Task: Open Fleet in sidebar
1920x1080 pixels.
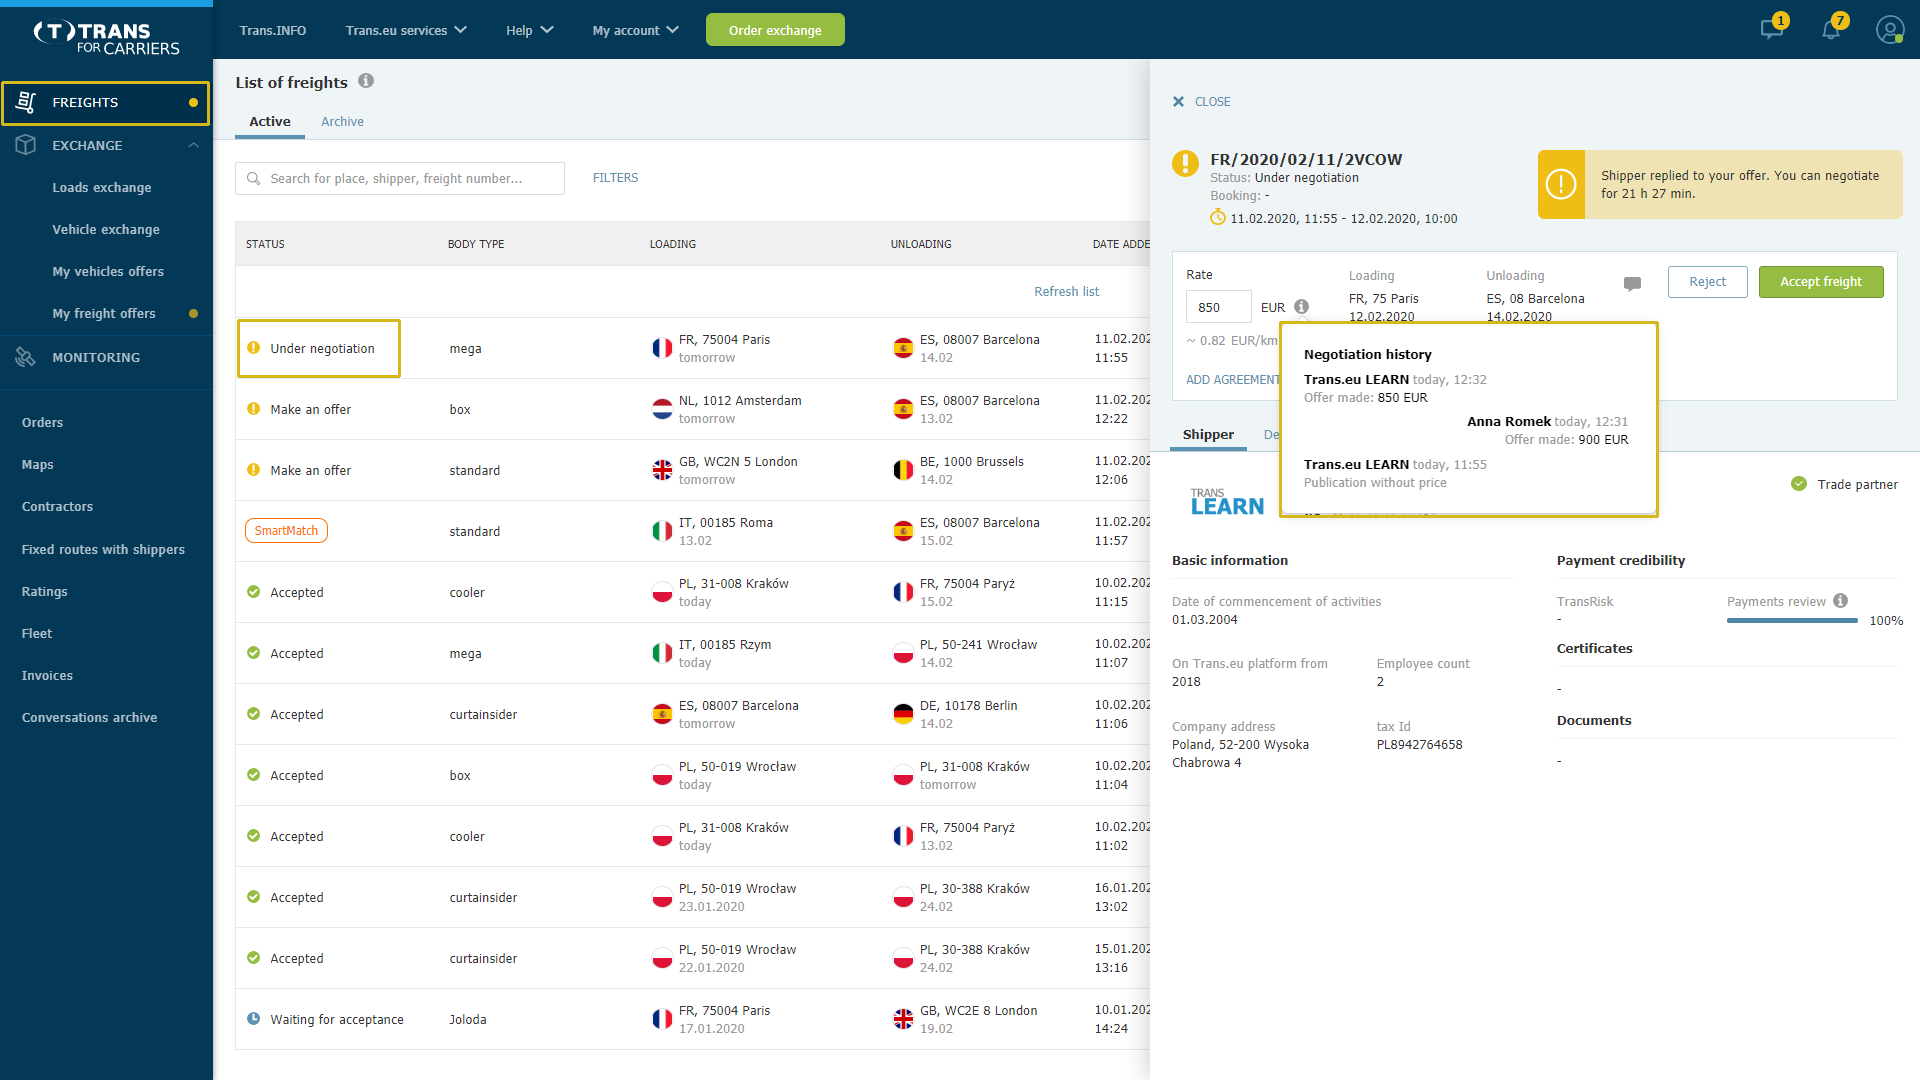Action: pyautogui.click(x=37, y=633)
